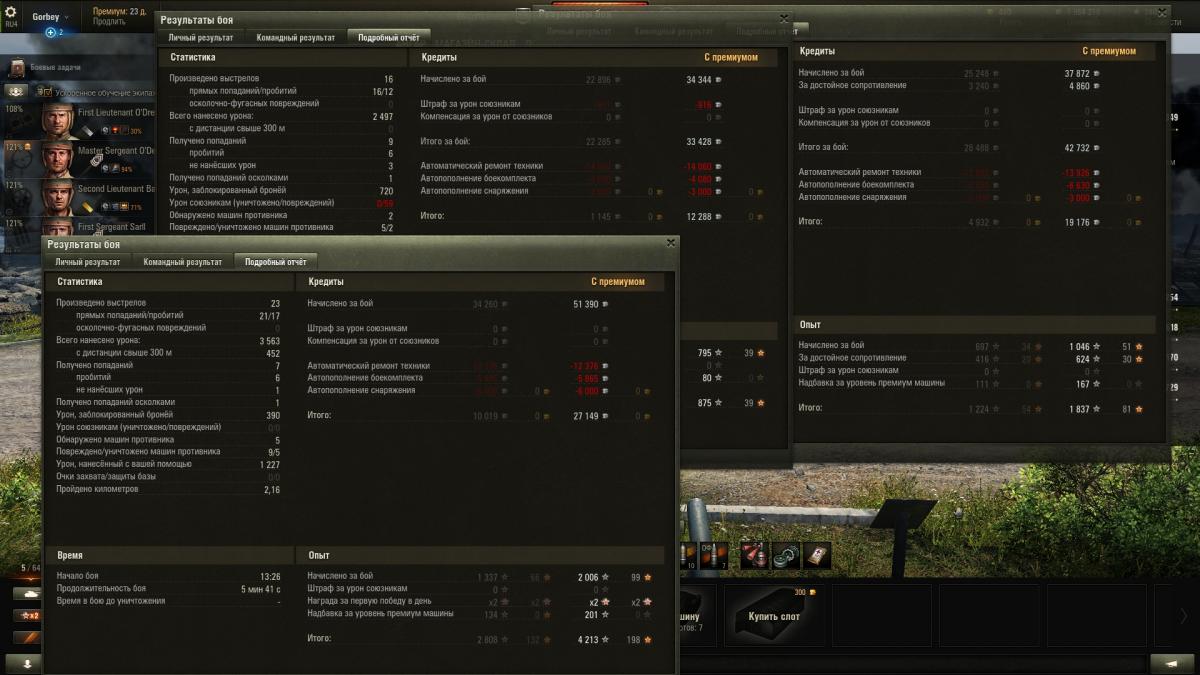Screen dimensions: 1200x675
Task: Click the repair kit gears consumable slot
Action: [x=786, y=556]
